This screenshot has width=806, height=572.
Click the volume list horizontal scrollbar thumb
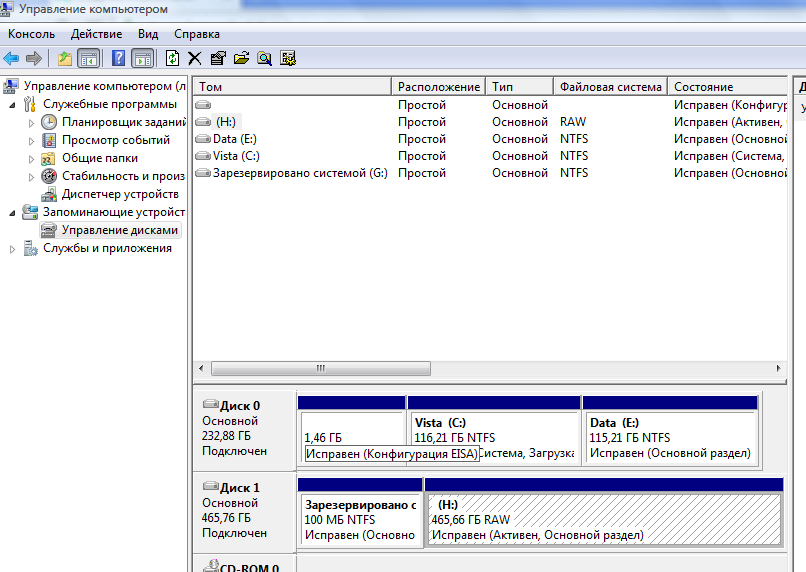pyautogui.click(x=320, y=368)
